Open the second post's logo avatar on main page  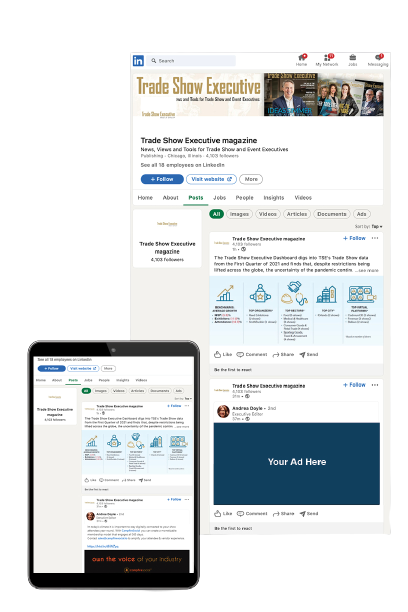(x=221, y=390)
